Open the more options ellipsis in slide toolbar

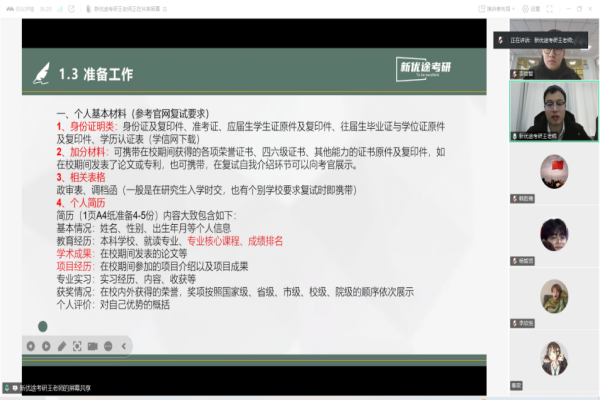click(x=108, y=345)
